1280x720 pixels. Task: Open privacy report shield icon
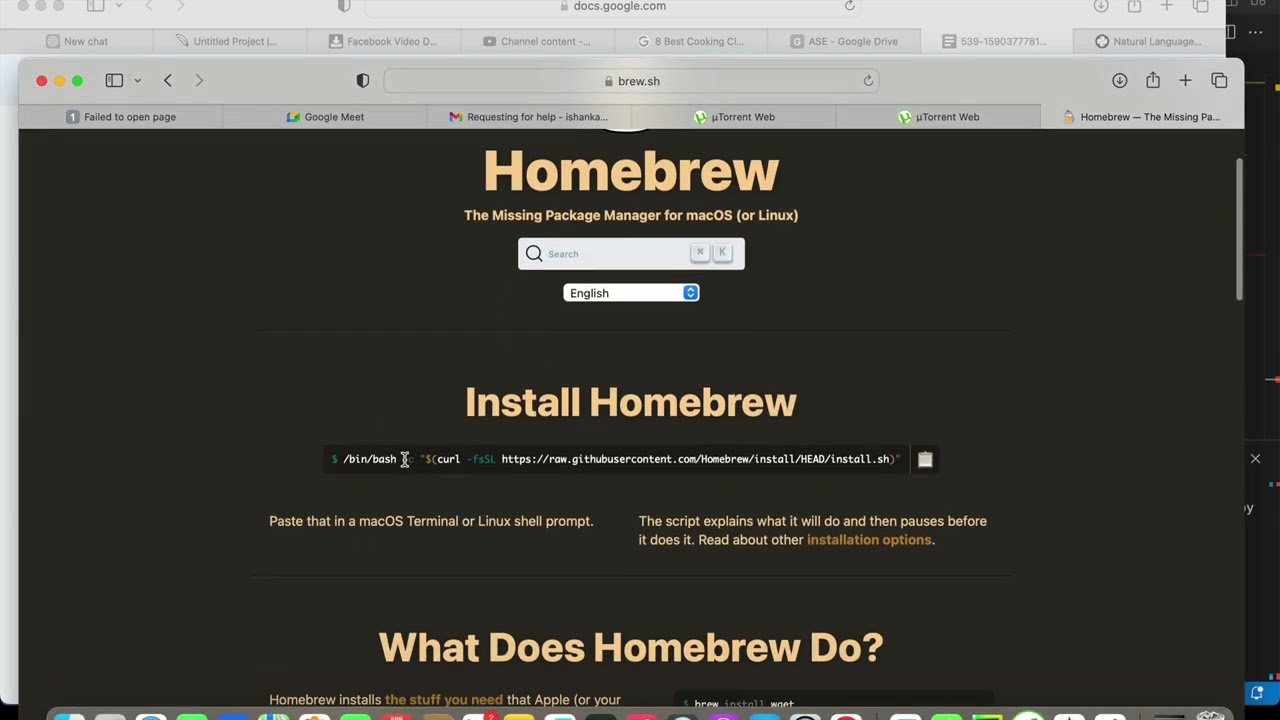click(x=363, y=81)
